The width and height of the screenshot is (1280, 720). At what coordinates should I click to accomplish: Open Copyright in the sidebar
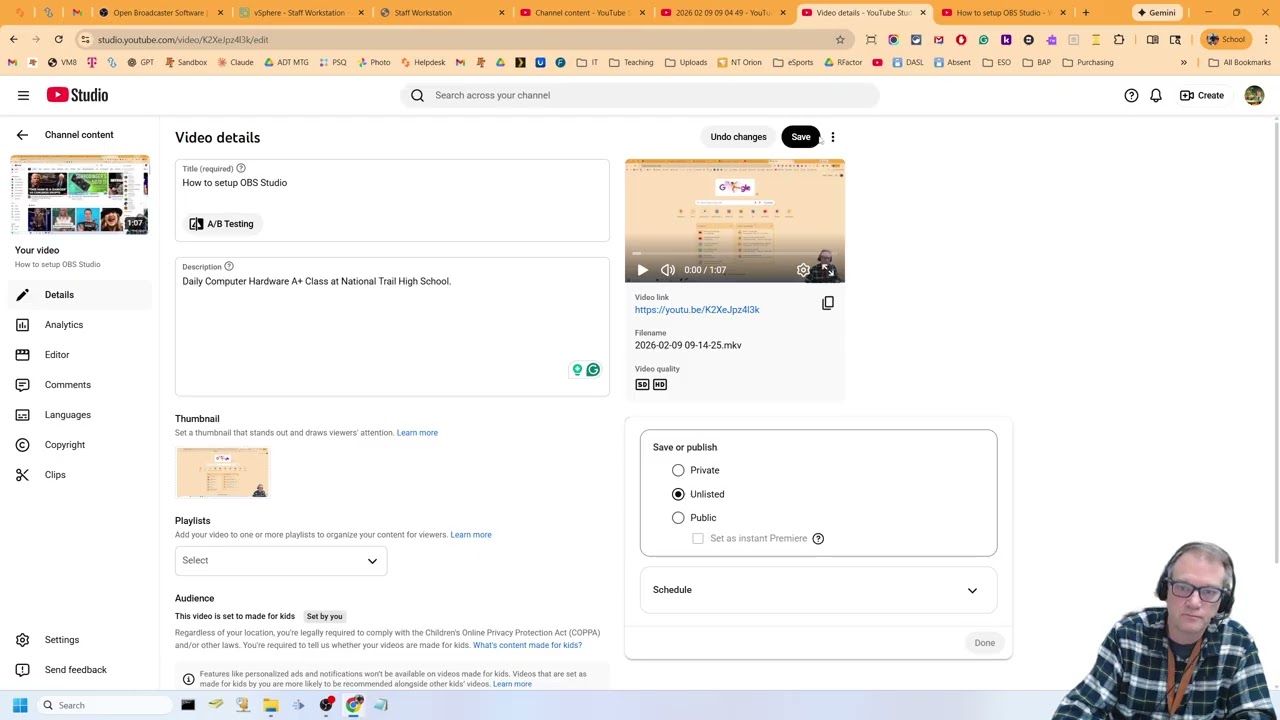click(80, 445)
